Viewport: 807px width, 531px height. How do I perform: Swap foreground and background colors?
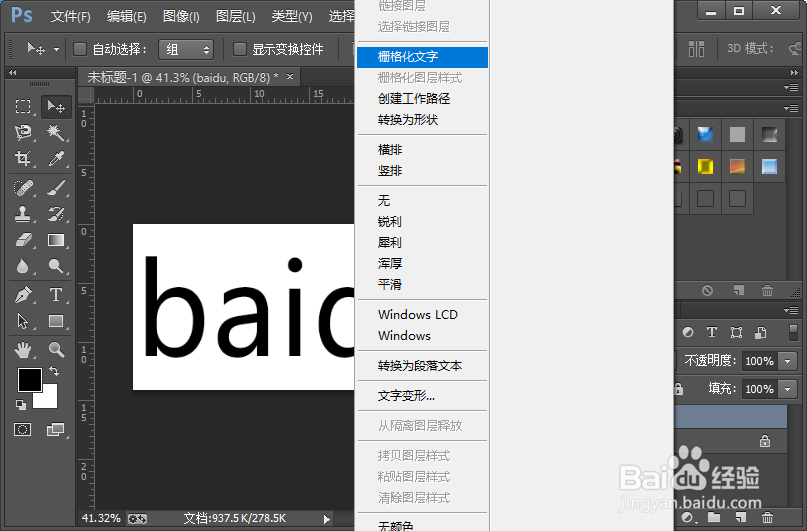(x=54, y=370)
